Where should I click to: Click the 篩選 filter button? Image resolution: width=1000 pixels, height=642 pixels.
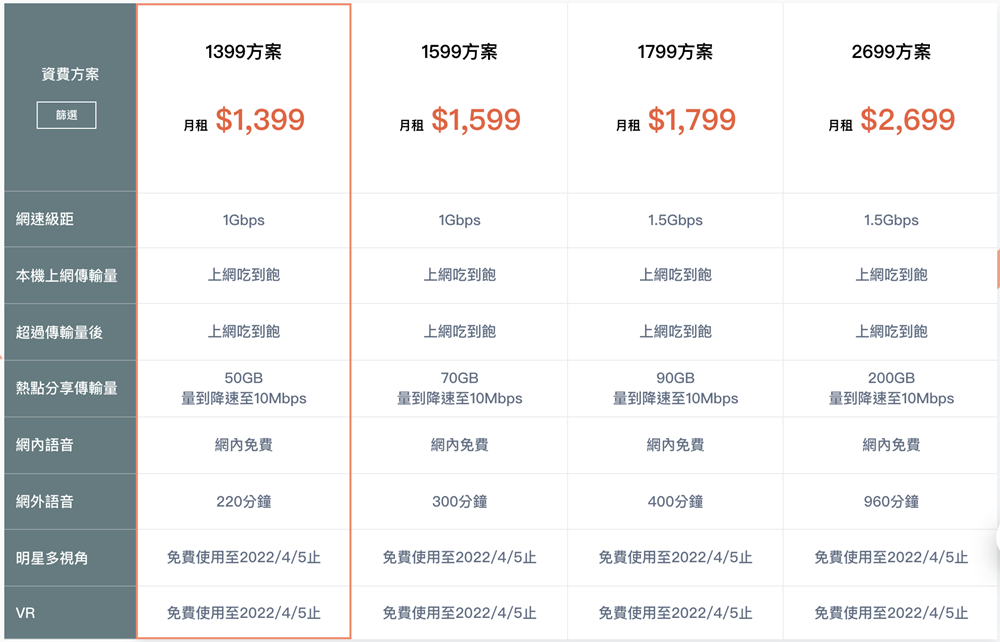click(x=67, y=115)
